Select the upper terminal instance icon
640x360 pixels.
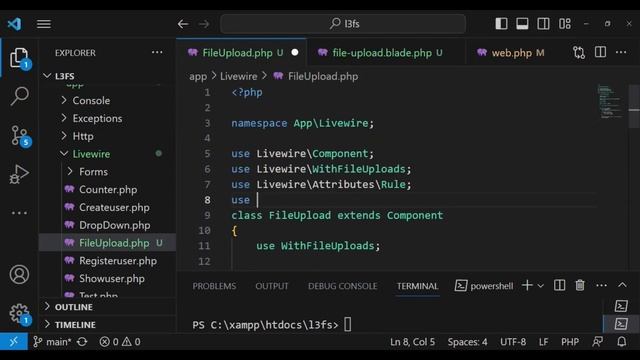621,306
